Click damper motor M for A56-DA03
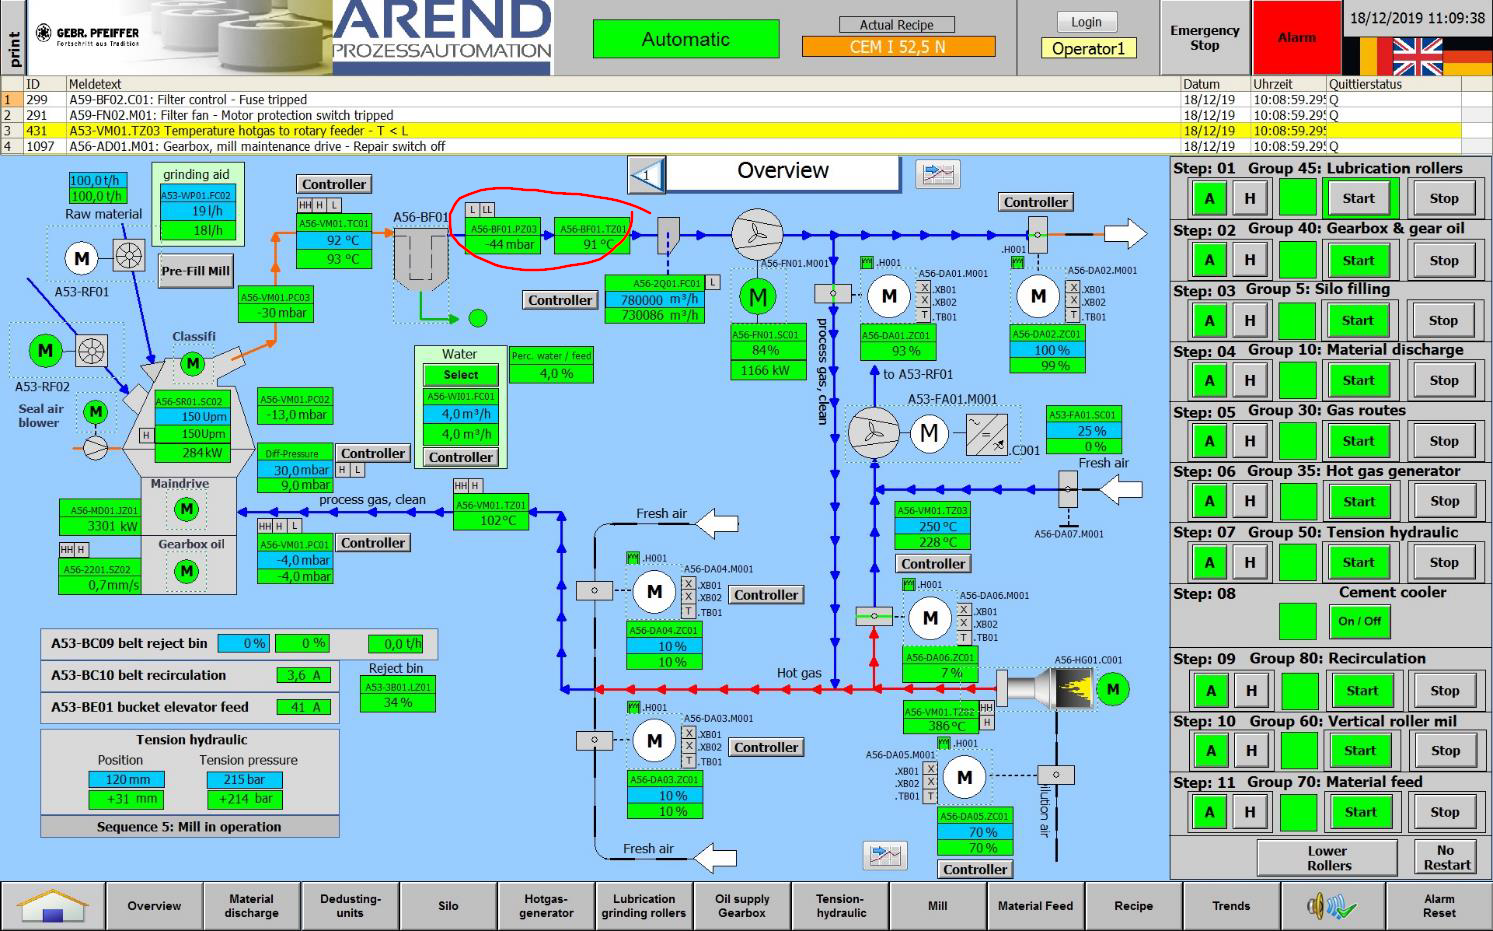 pyautogui.click(x=654, y=741)
